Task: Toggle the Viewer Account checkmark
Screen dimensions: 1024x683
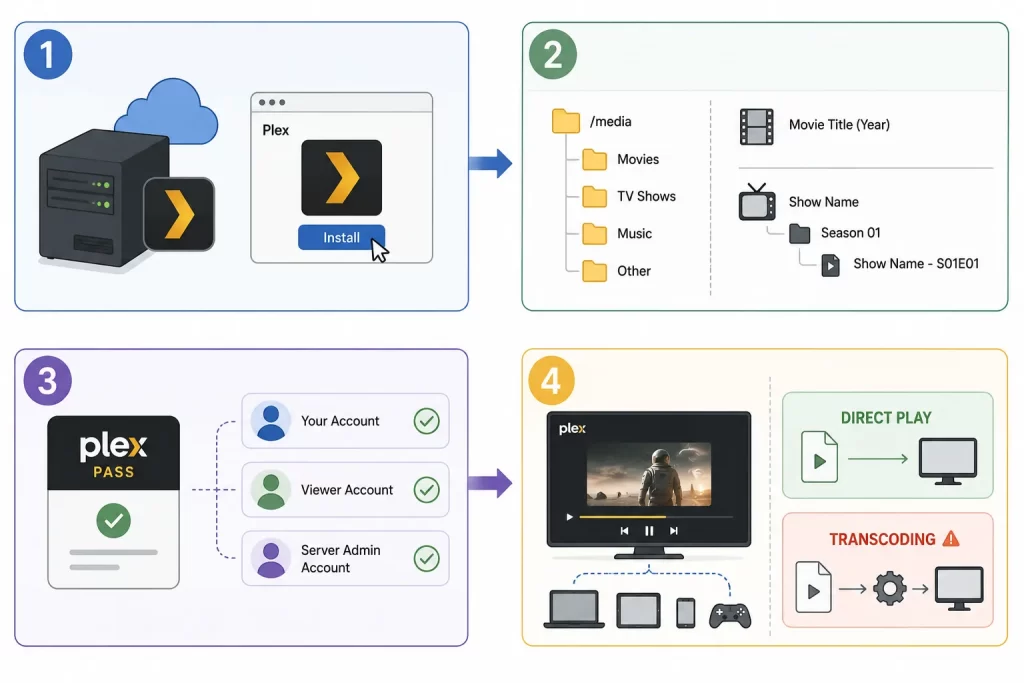Action: 426,490
